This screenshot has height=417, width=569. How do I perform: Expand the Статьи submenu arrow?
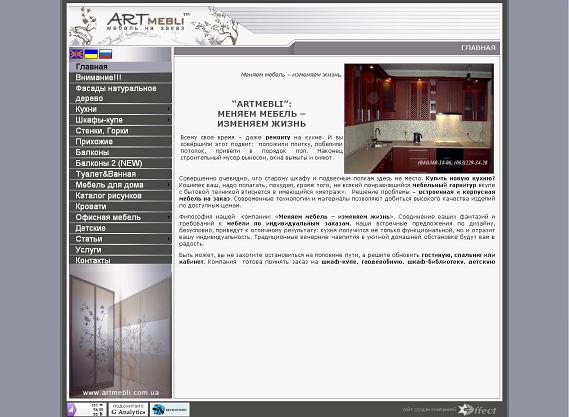(x=169, y=239)
